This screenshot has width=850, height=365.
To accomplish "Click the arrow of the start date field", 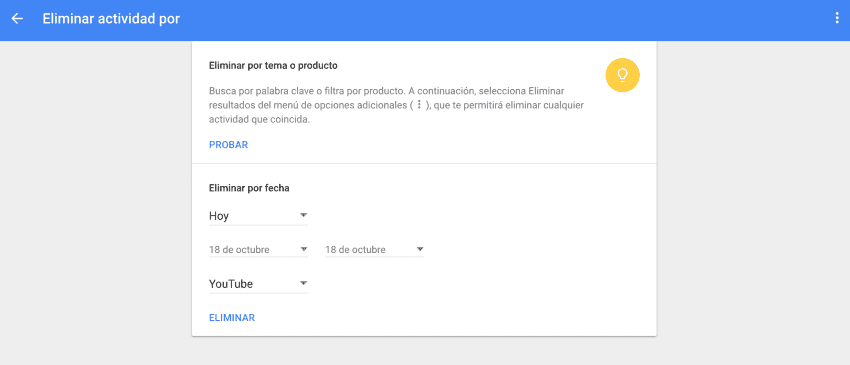I will 303,249.
